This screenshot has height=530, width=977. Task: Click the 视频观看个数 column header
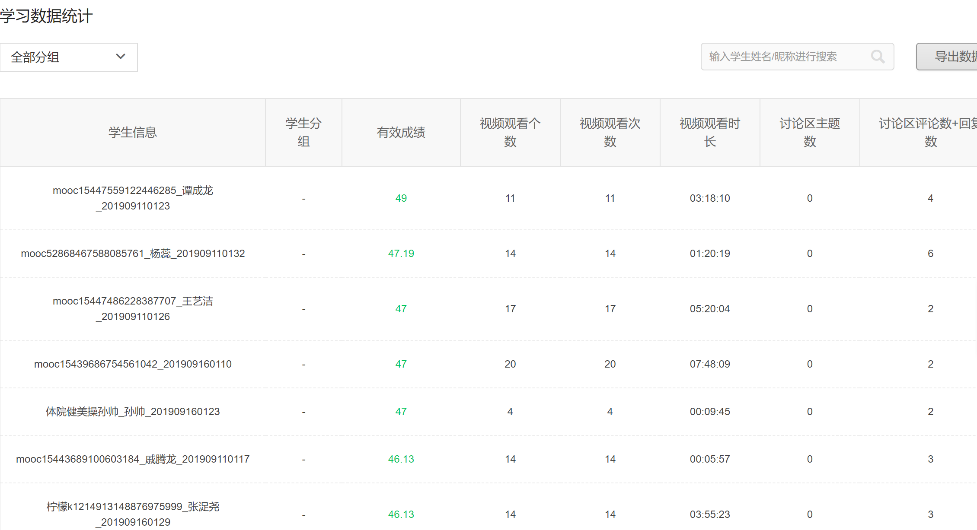[x=510, y=132]
